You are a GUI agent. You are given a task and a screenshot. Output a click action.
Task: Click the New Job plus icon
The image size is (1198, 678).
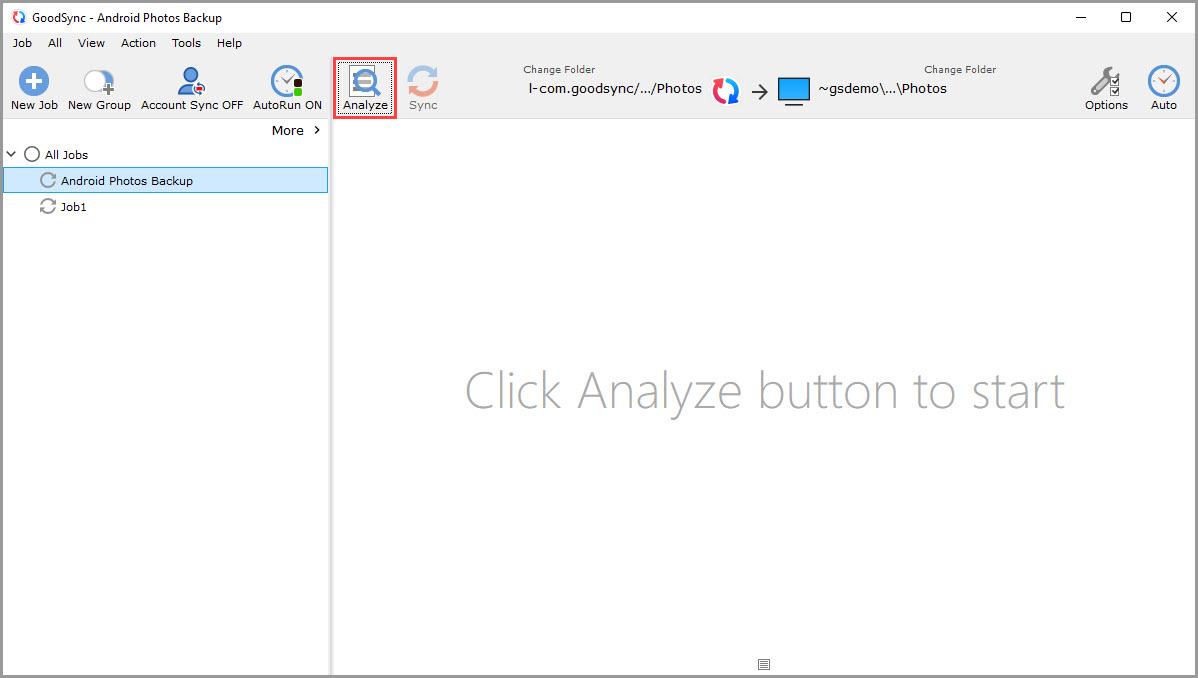point(34,81)
